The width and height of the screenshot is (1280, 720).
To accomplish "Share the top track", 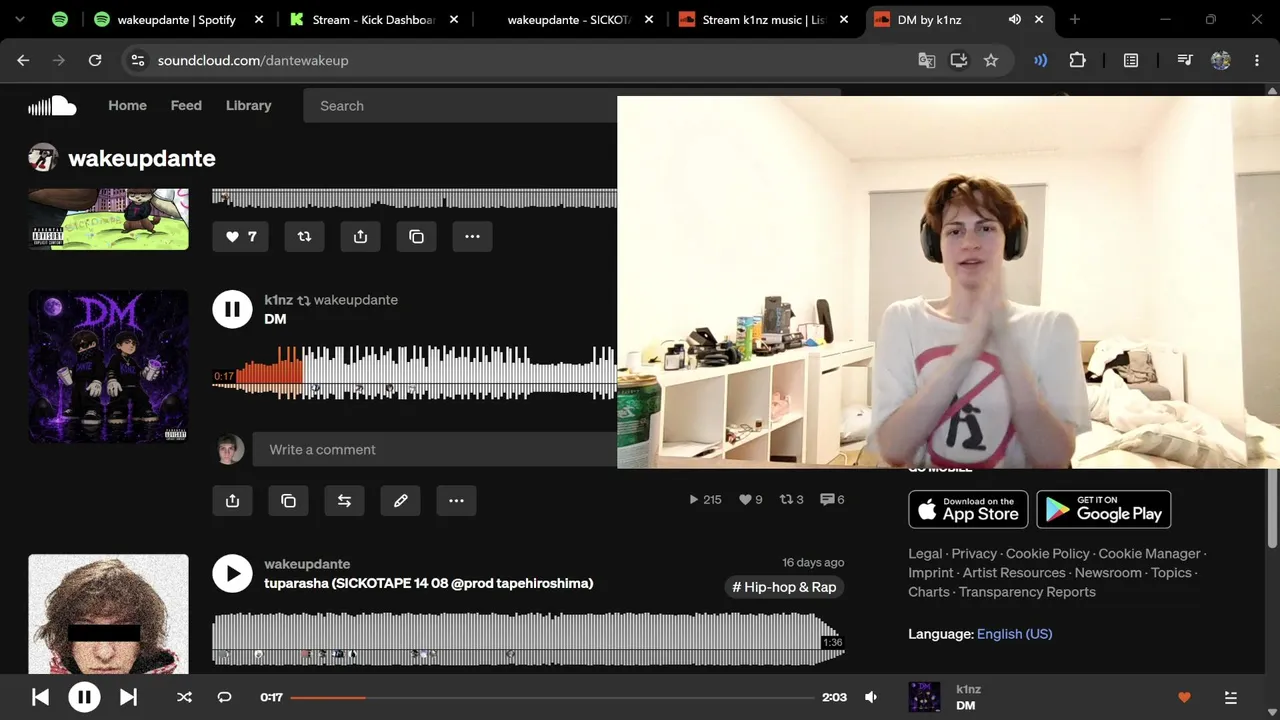I will (360, 237).
